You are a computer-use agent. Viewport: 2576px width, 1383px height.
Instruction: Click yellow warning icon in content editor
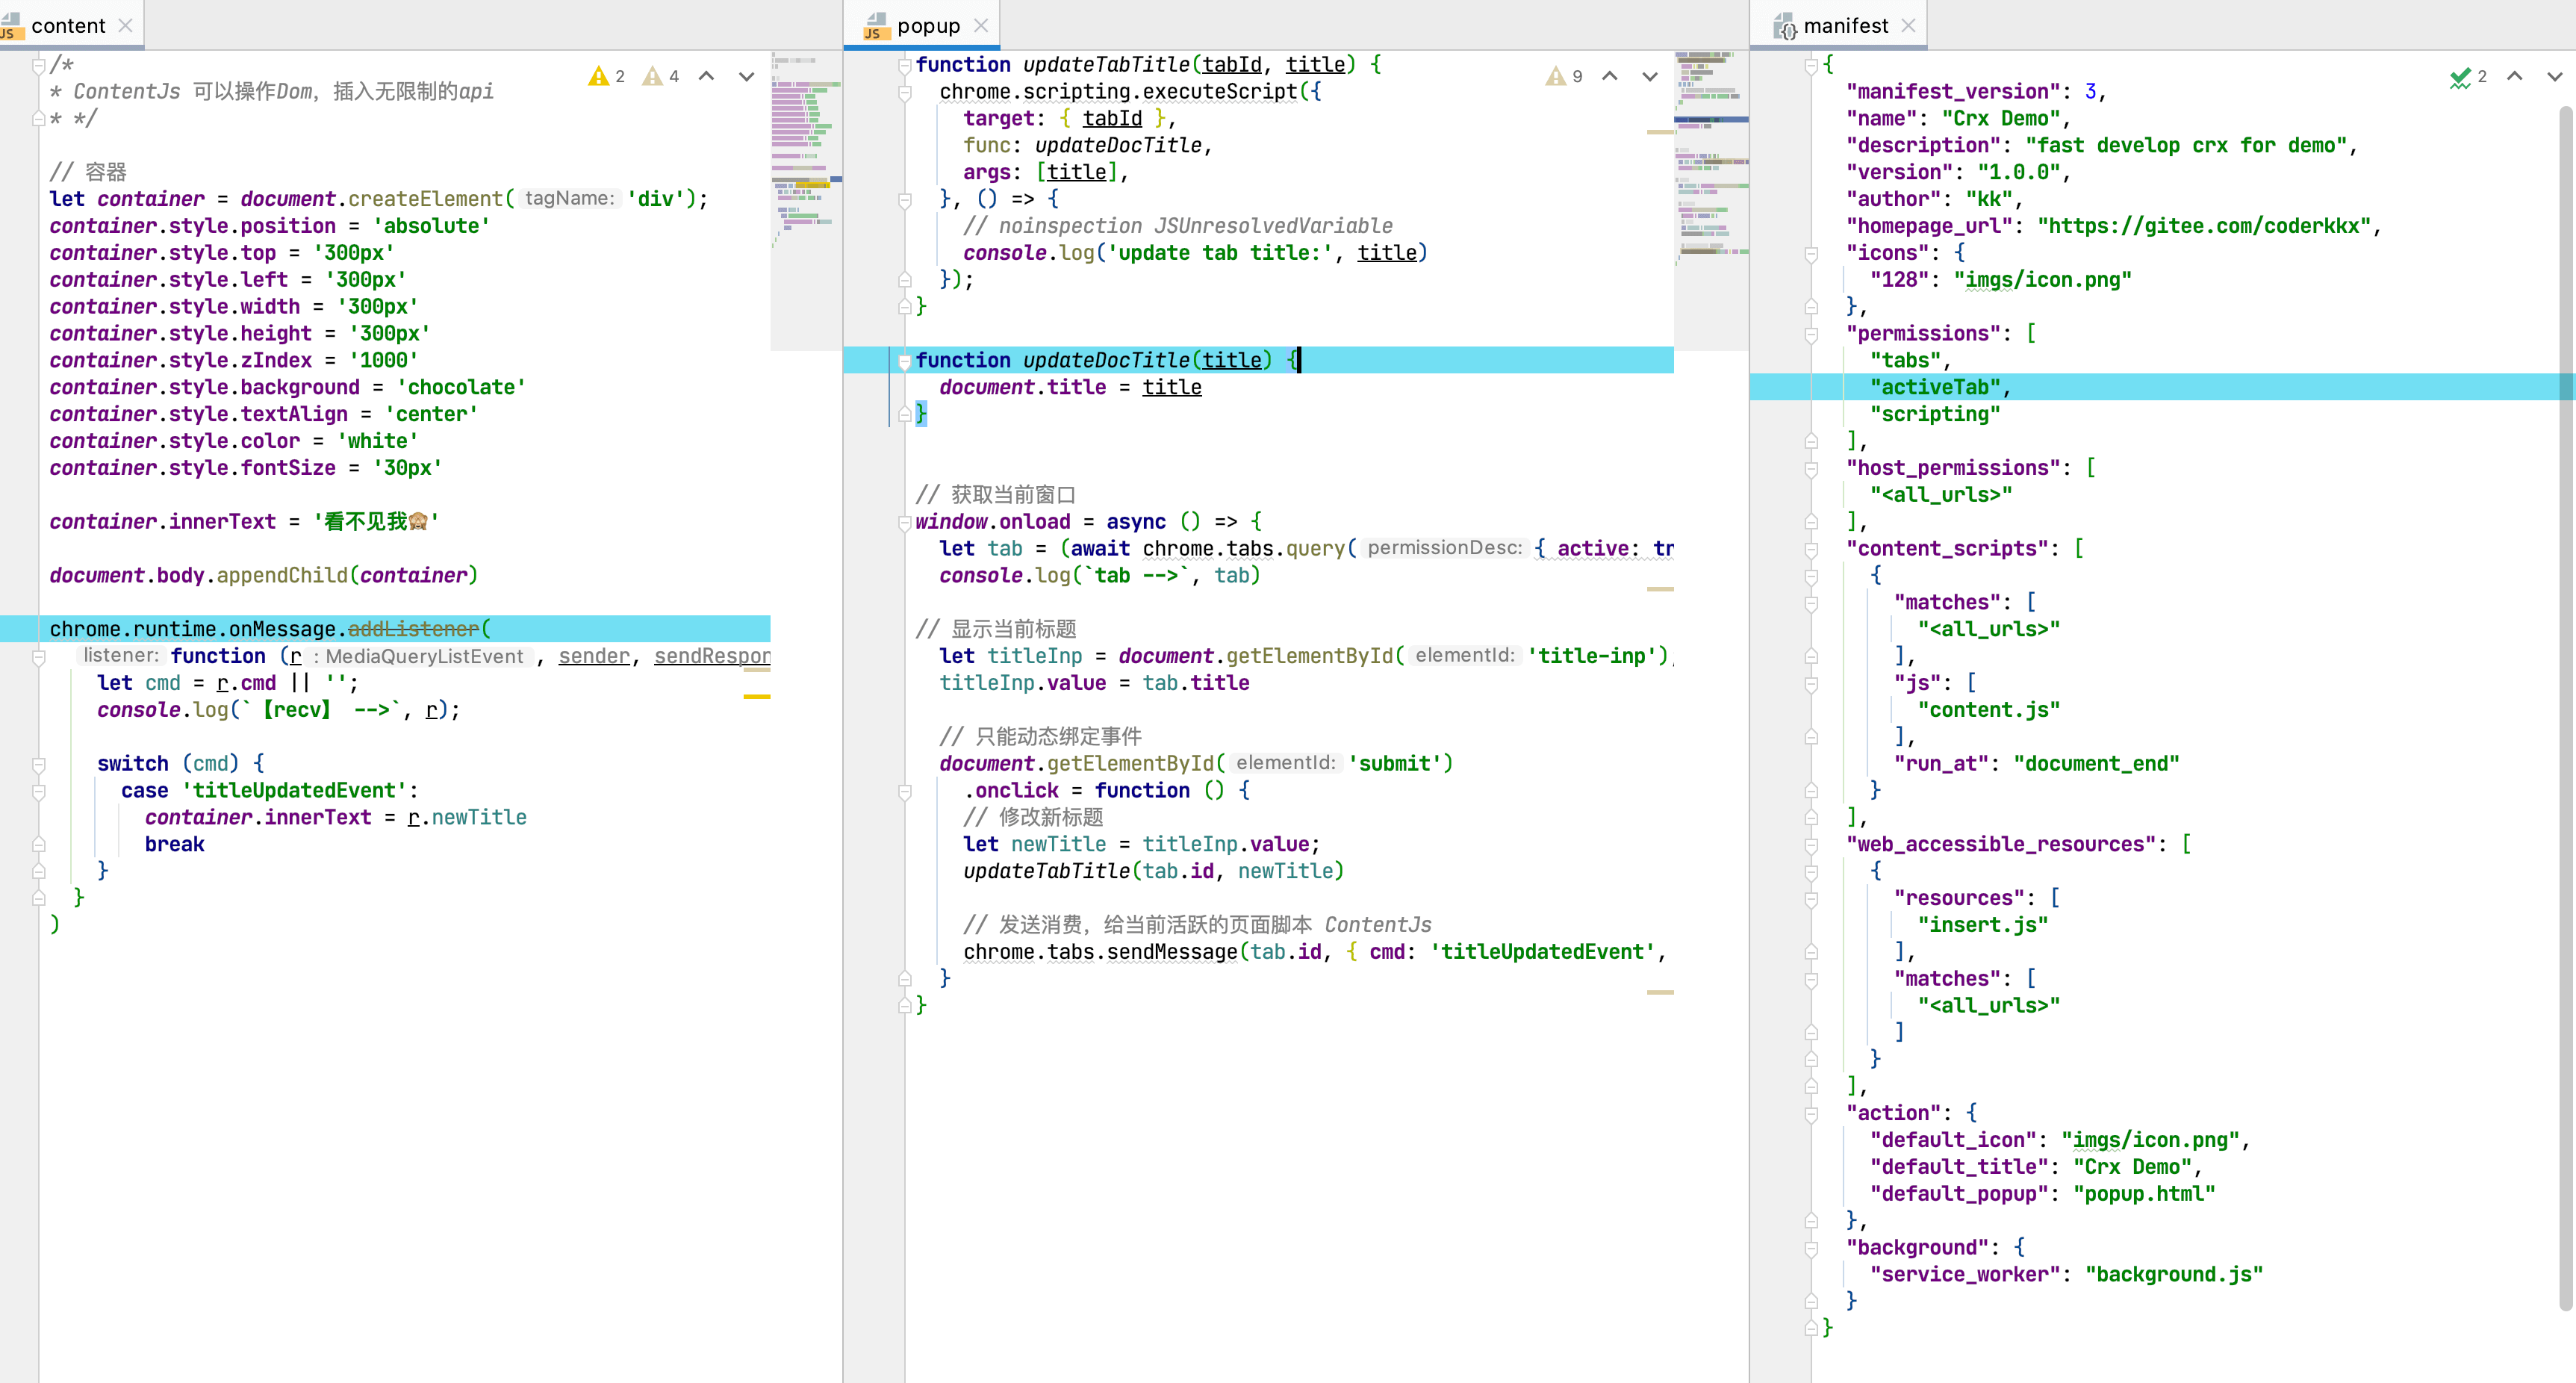point(598,77)
